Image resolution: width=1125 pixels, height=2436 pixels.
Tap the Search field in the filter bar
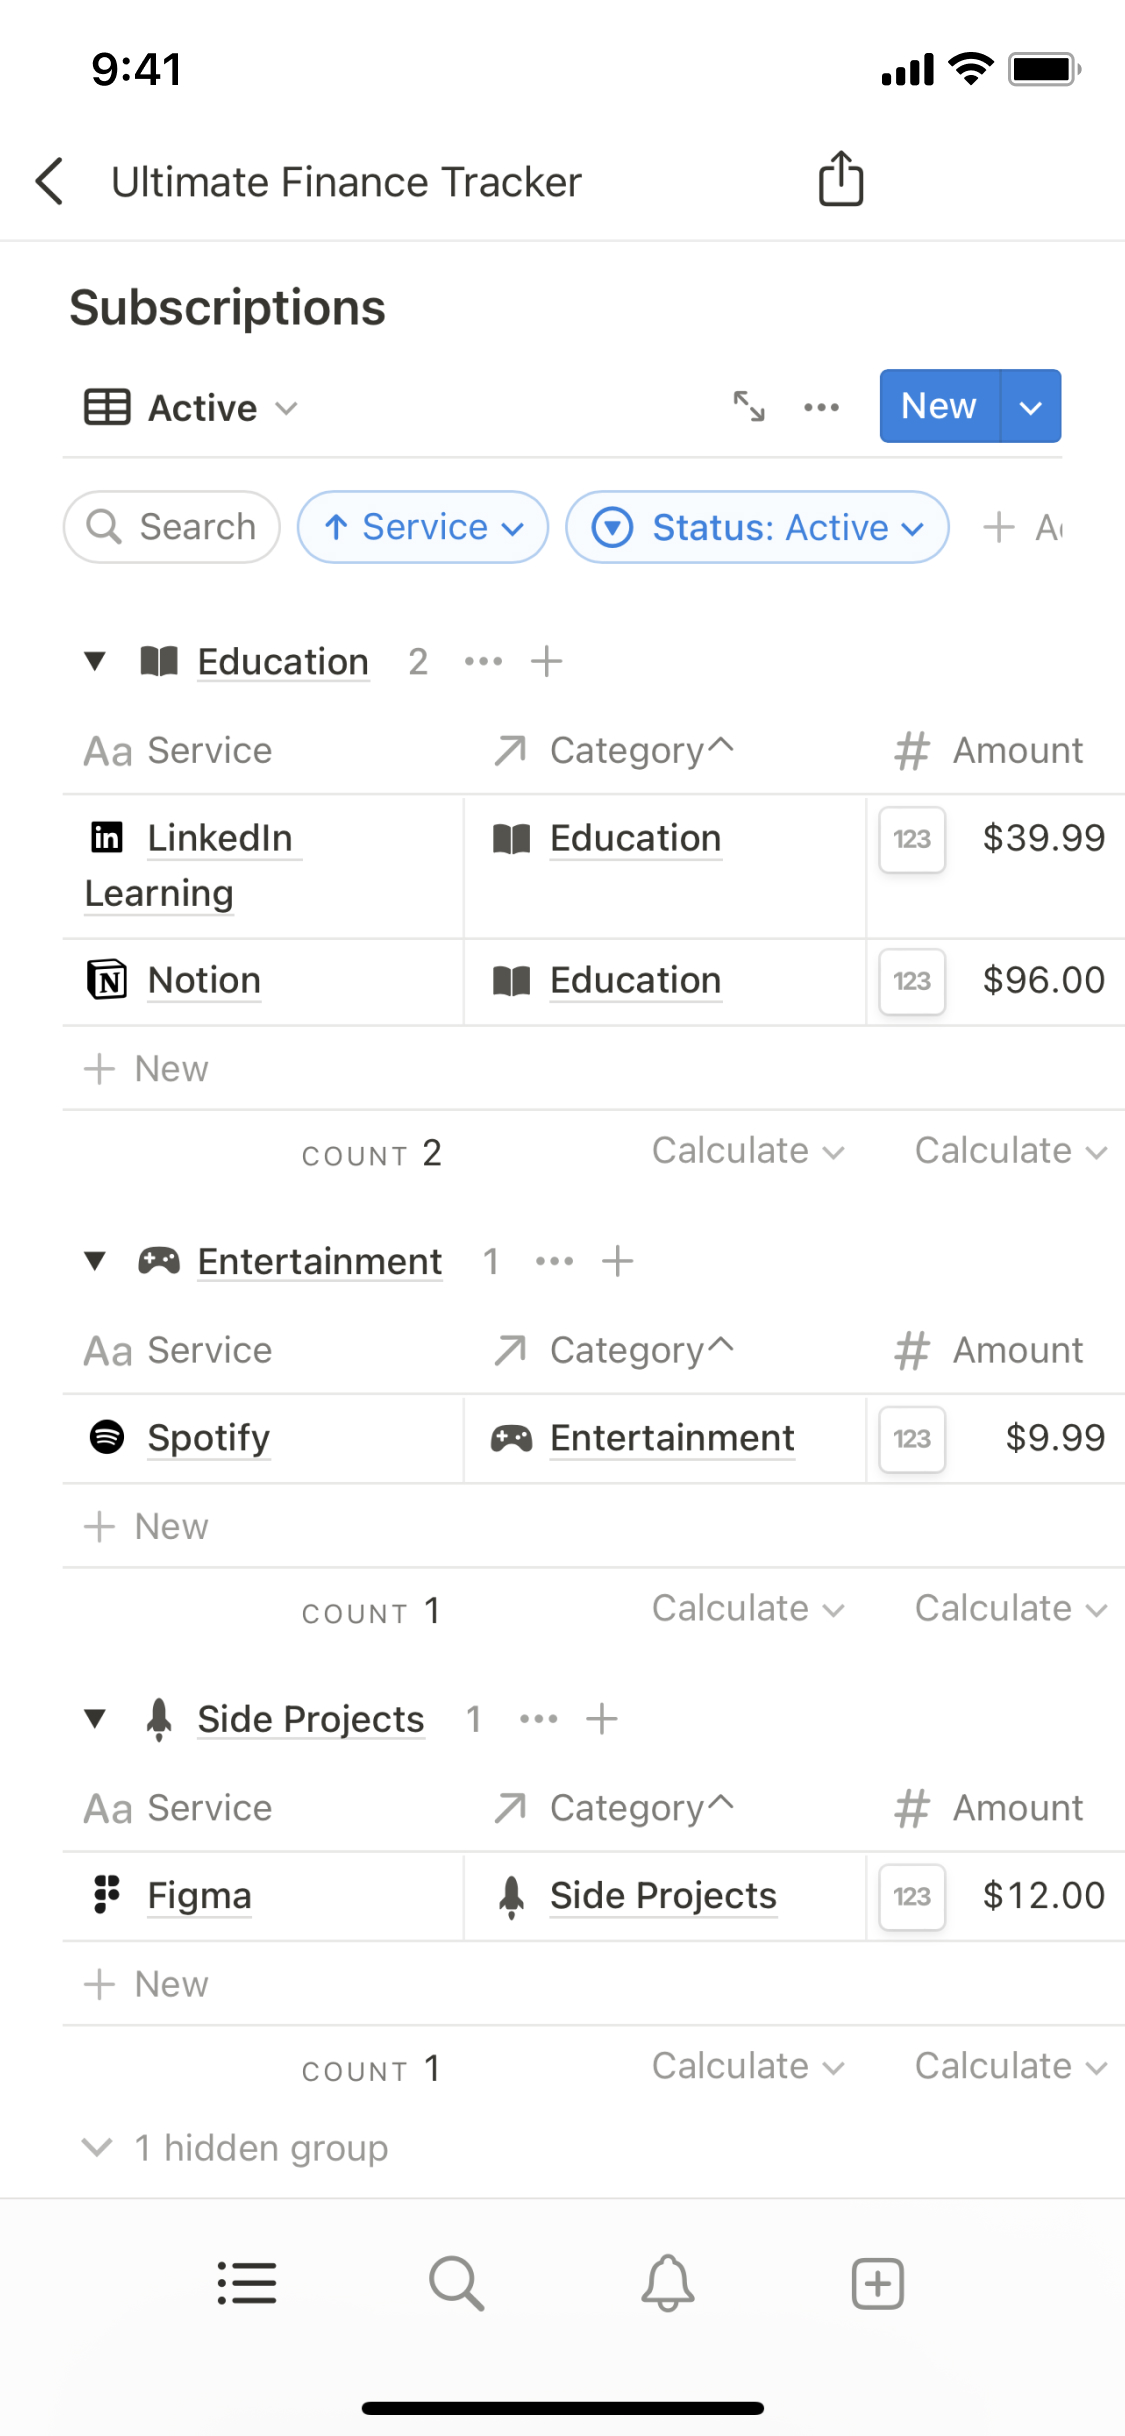click(172, 527)
